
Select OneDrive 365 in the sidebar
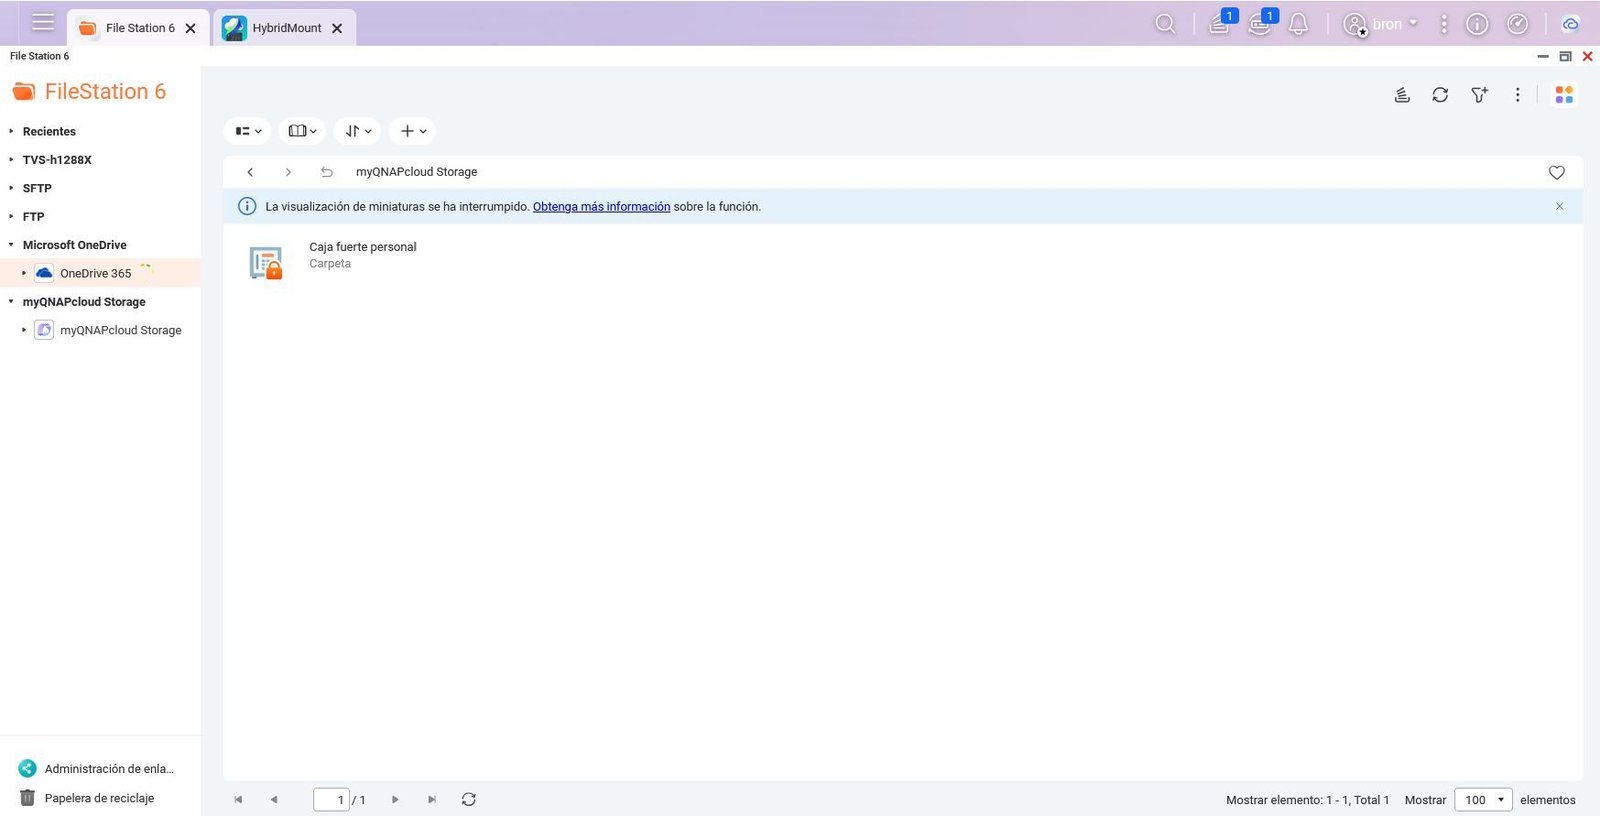coord(95,273)
